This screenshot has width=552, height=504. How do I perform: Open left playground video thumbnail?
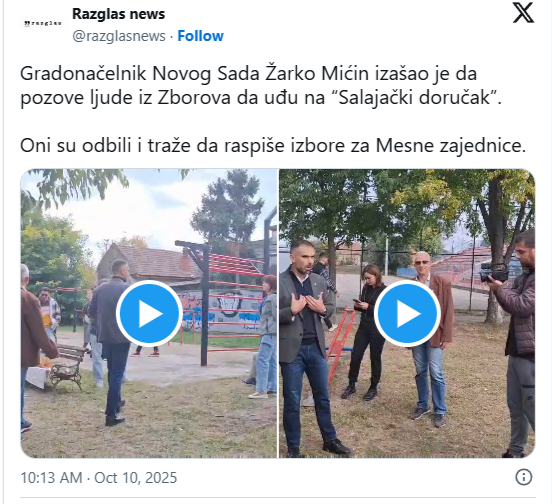[149, 313]
